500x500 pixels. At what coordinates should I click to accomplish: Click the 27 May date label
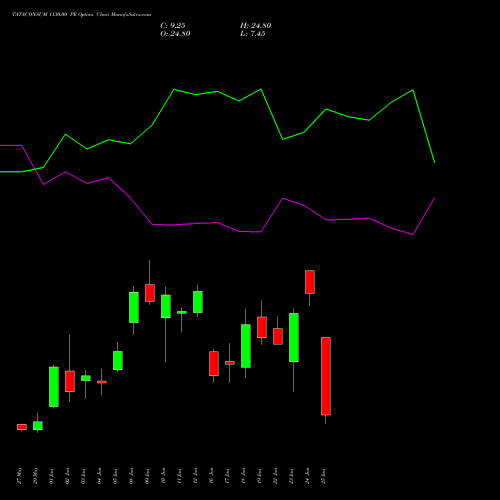19,476
